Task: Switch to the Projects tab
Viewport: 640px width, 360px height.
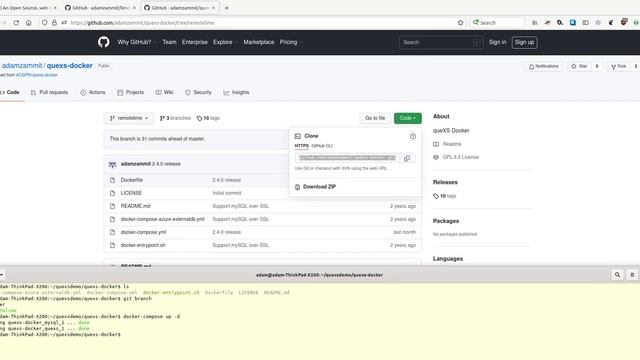Action: click(x=131, y=93)
